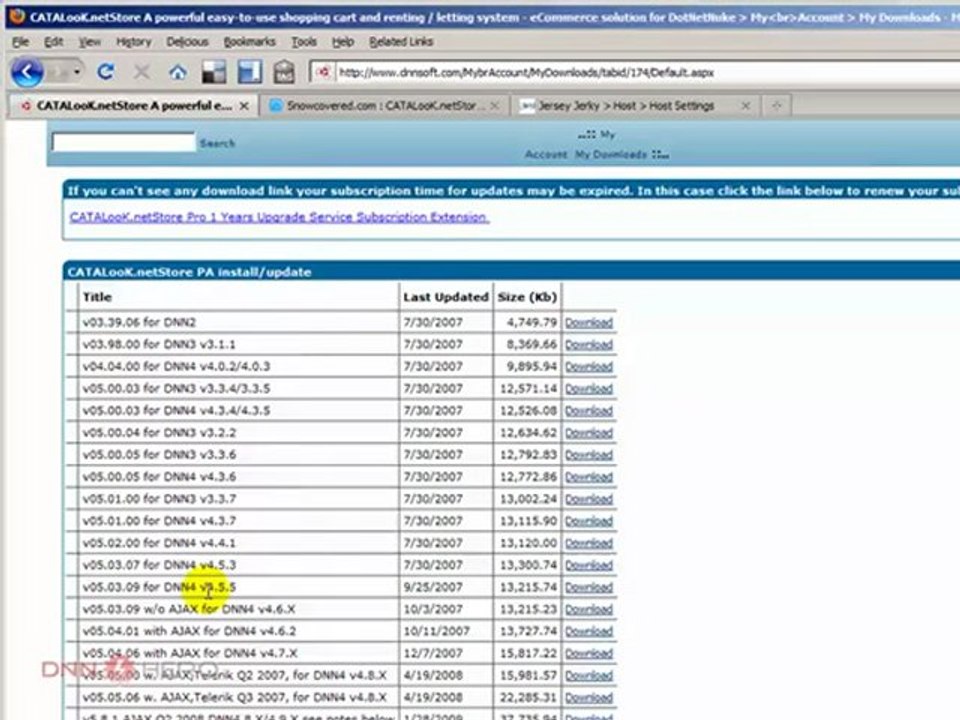Download v05.00.03 for DNN3 v3.3.4/3.3.5
Image resolution: width=960 pixels, height=720 pixels.
[588, 389]
